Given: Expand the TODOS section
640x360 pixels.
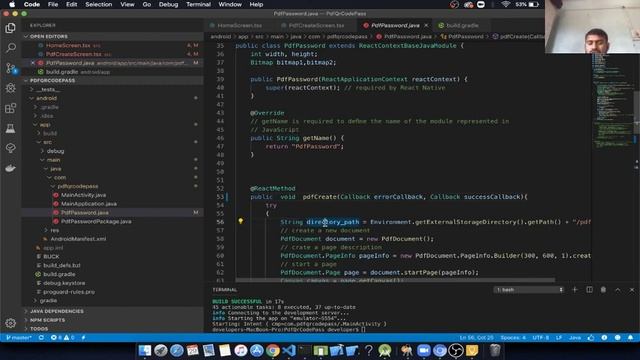Looking at the screenshot, I should coord(39,329).
